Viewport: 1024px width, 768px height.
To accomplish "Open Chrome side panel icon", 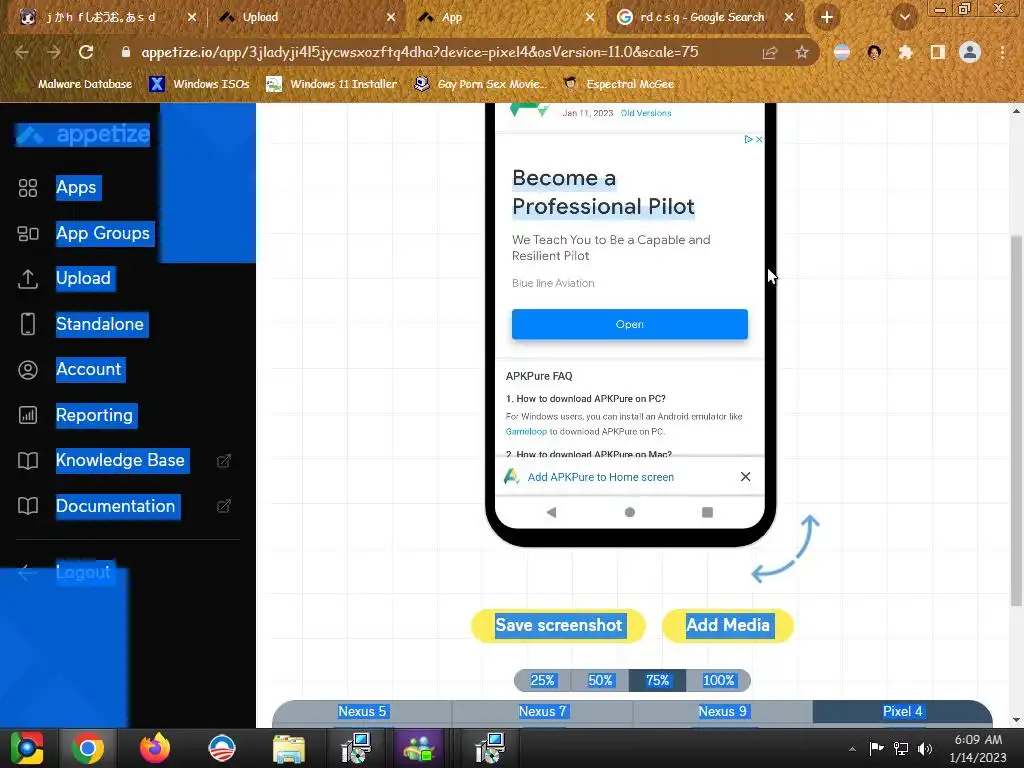I will [938, 52].
